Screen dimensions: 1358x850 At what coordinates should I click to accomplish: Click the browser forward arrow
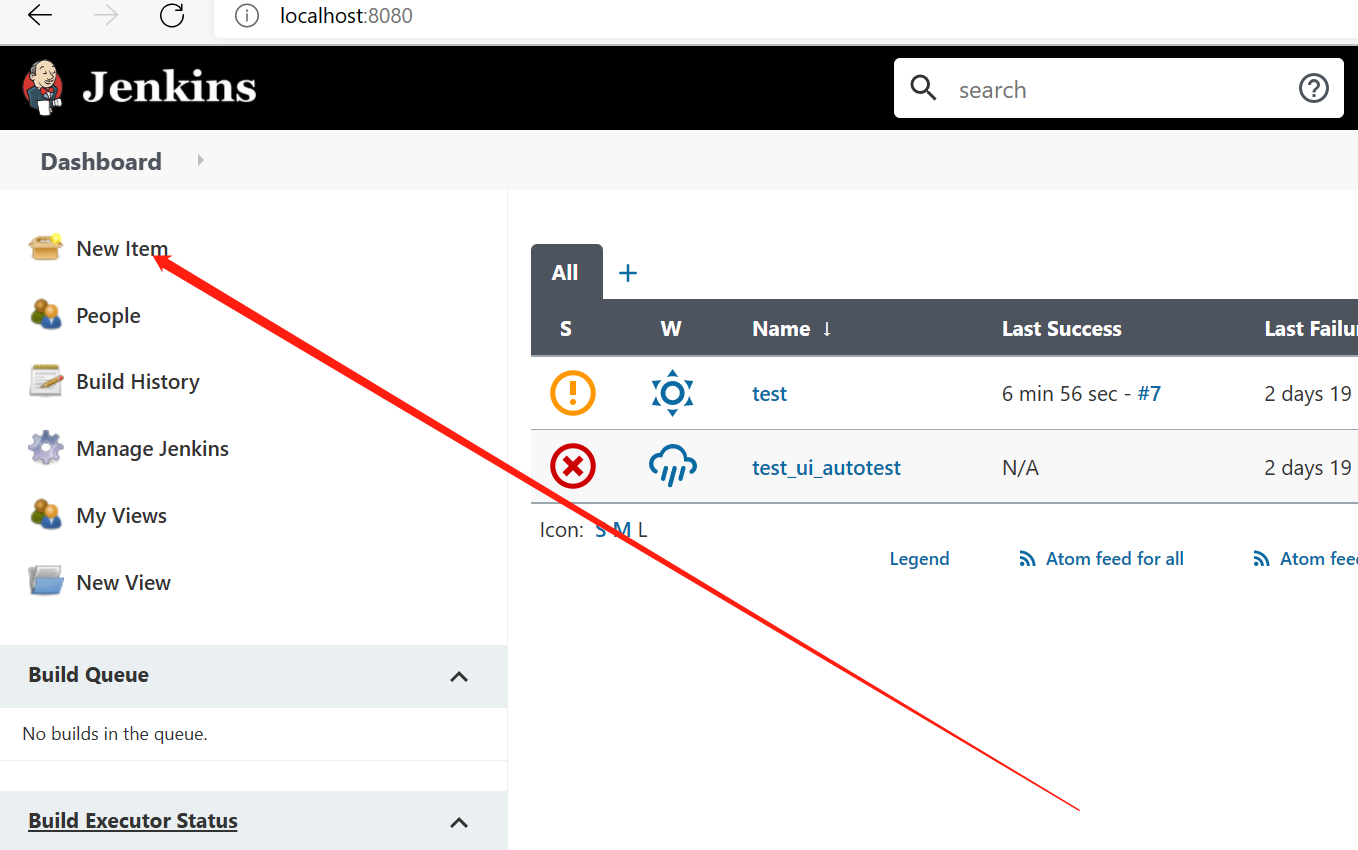tap(105, 16)
